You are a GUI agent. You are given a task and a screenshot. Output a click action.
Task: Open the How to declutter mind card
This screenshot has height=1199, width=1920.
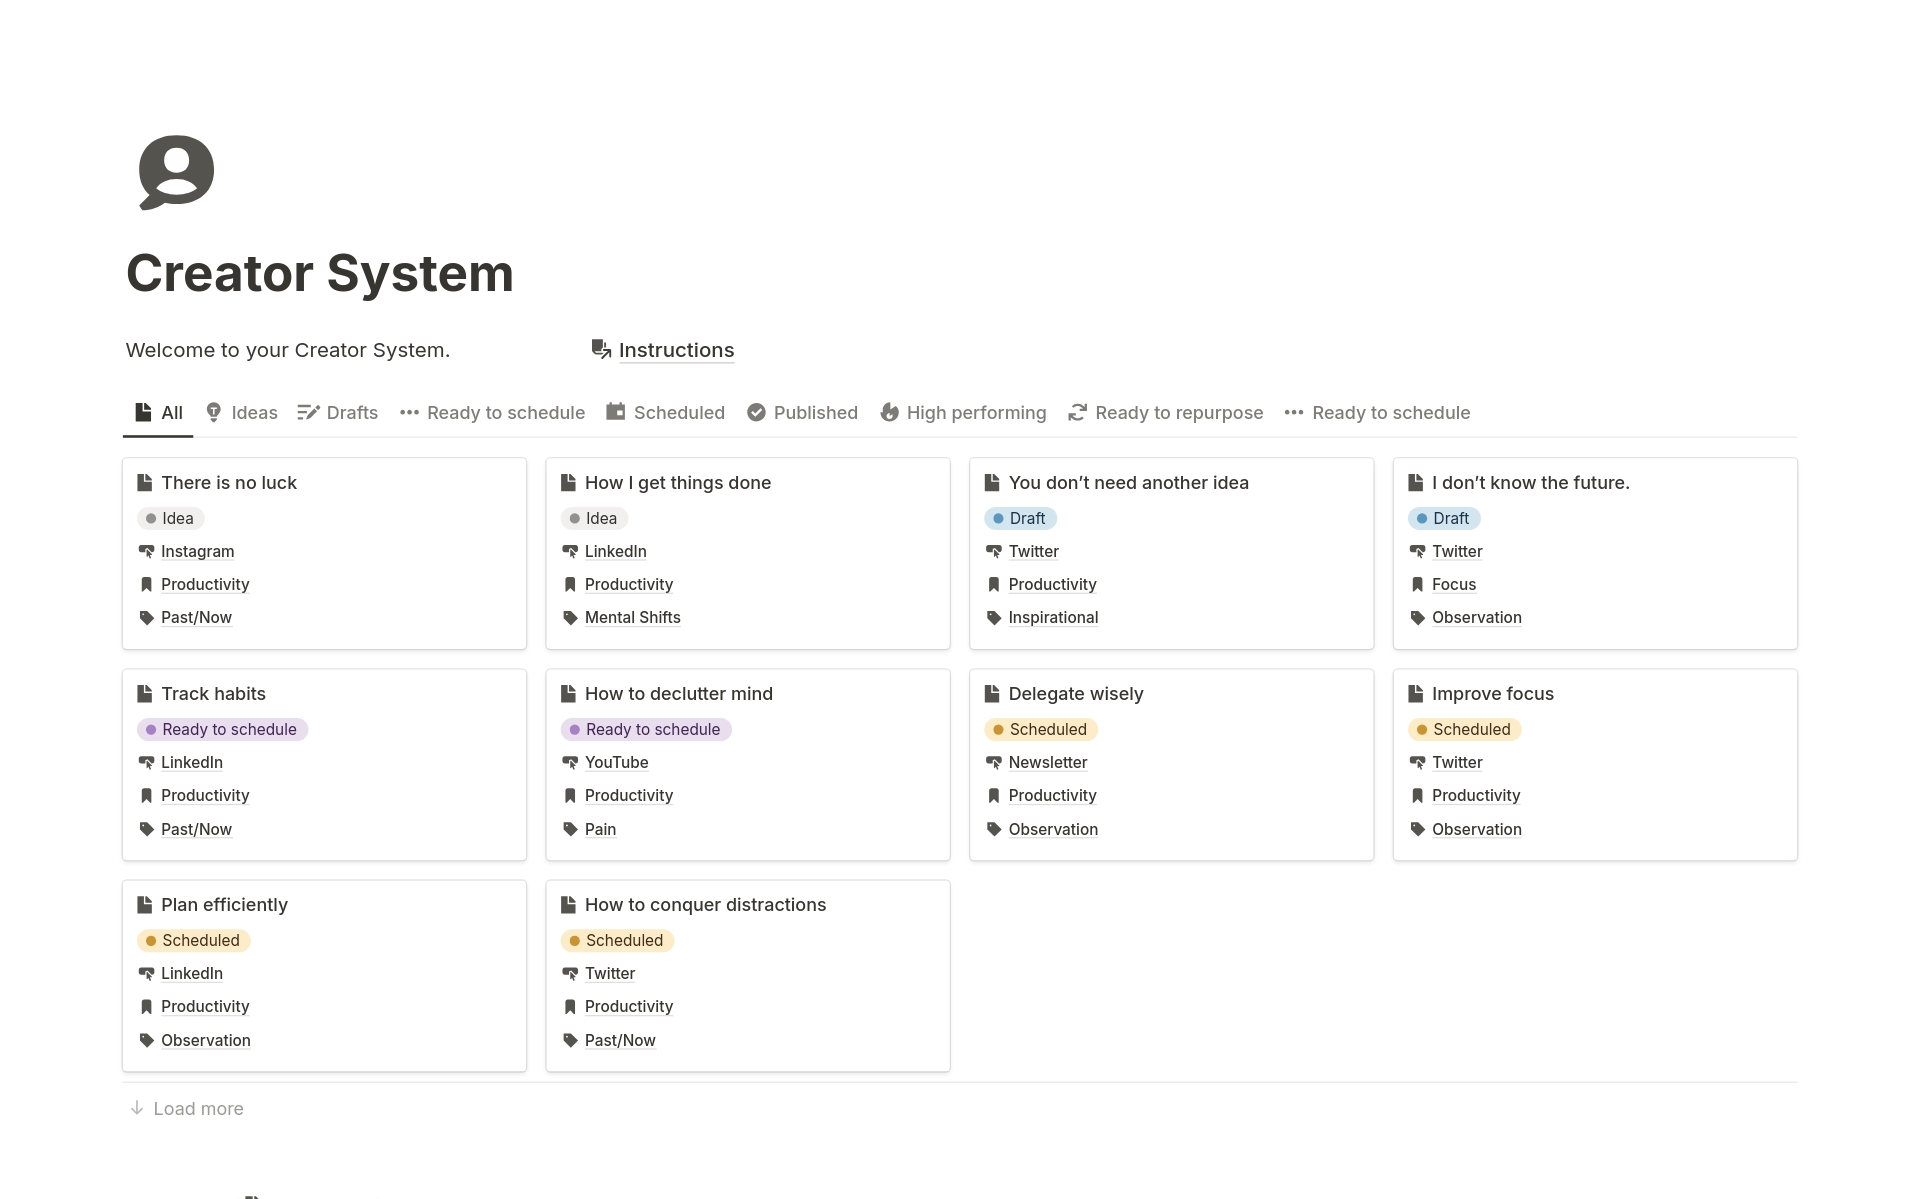point(678,693)
